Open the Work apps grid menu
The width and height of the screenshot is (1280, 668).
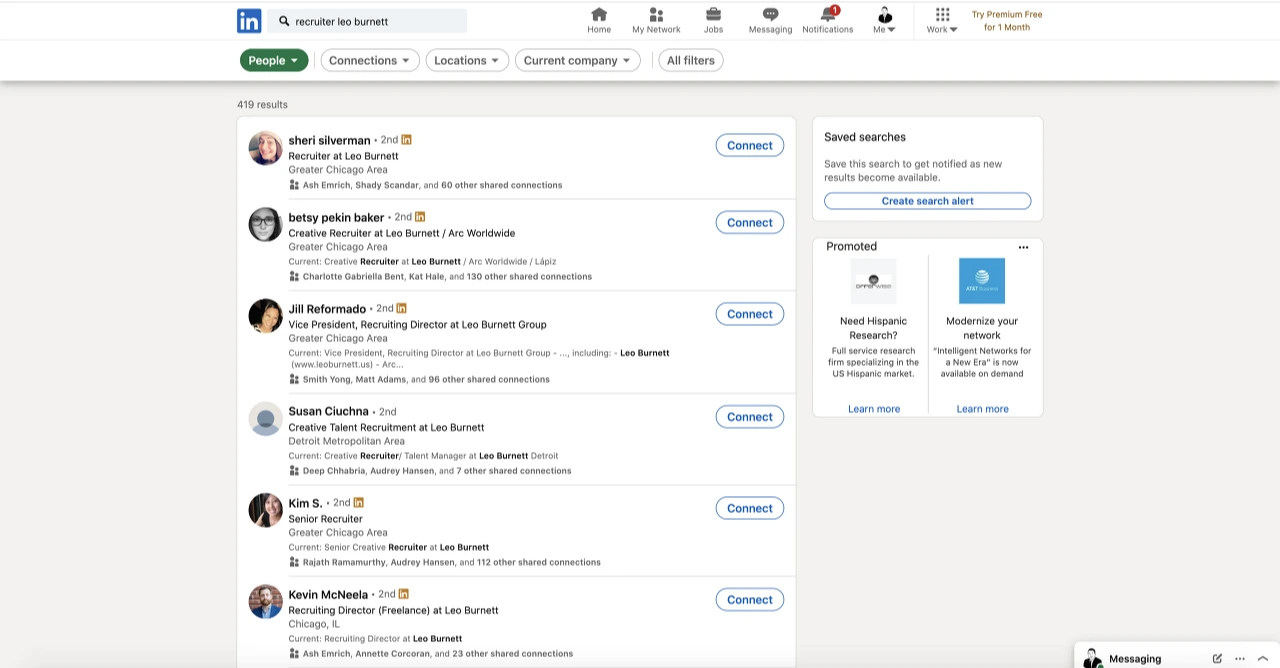(x=942, y=21)
